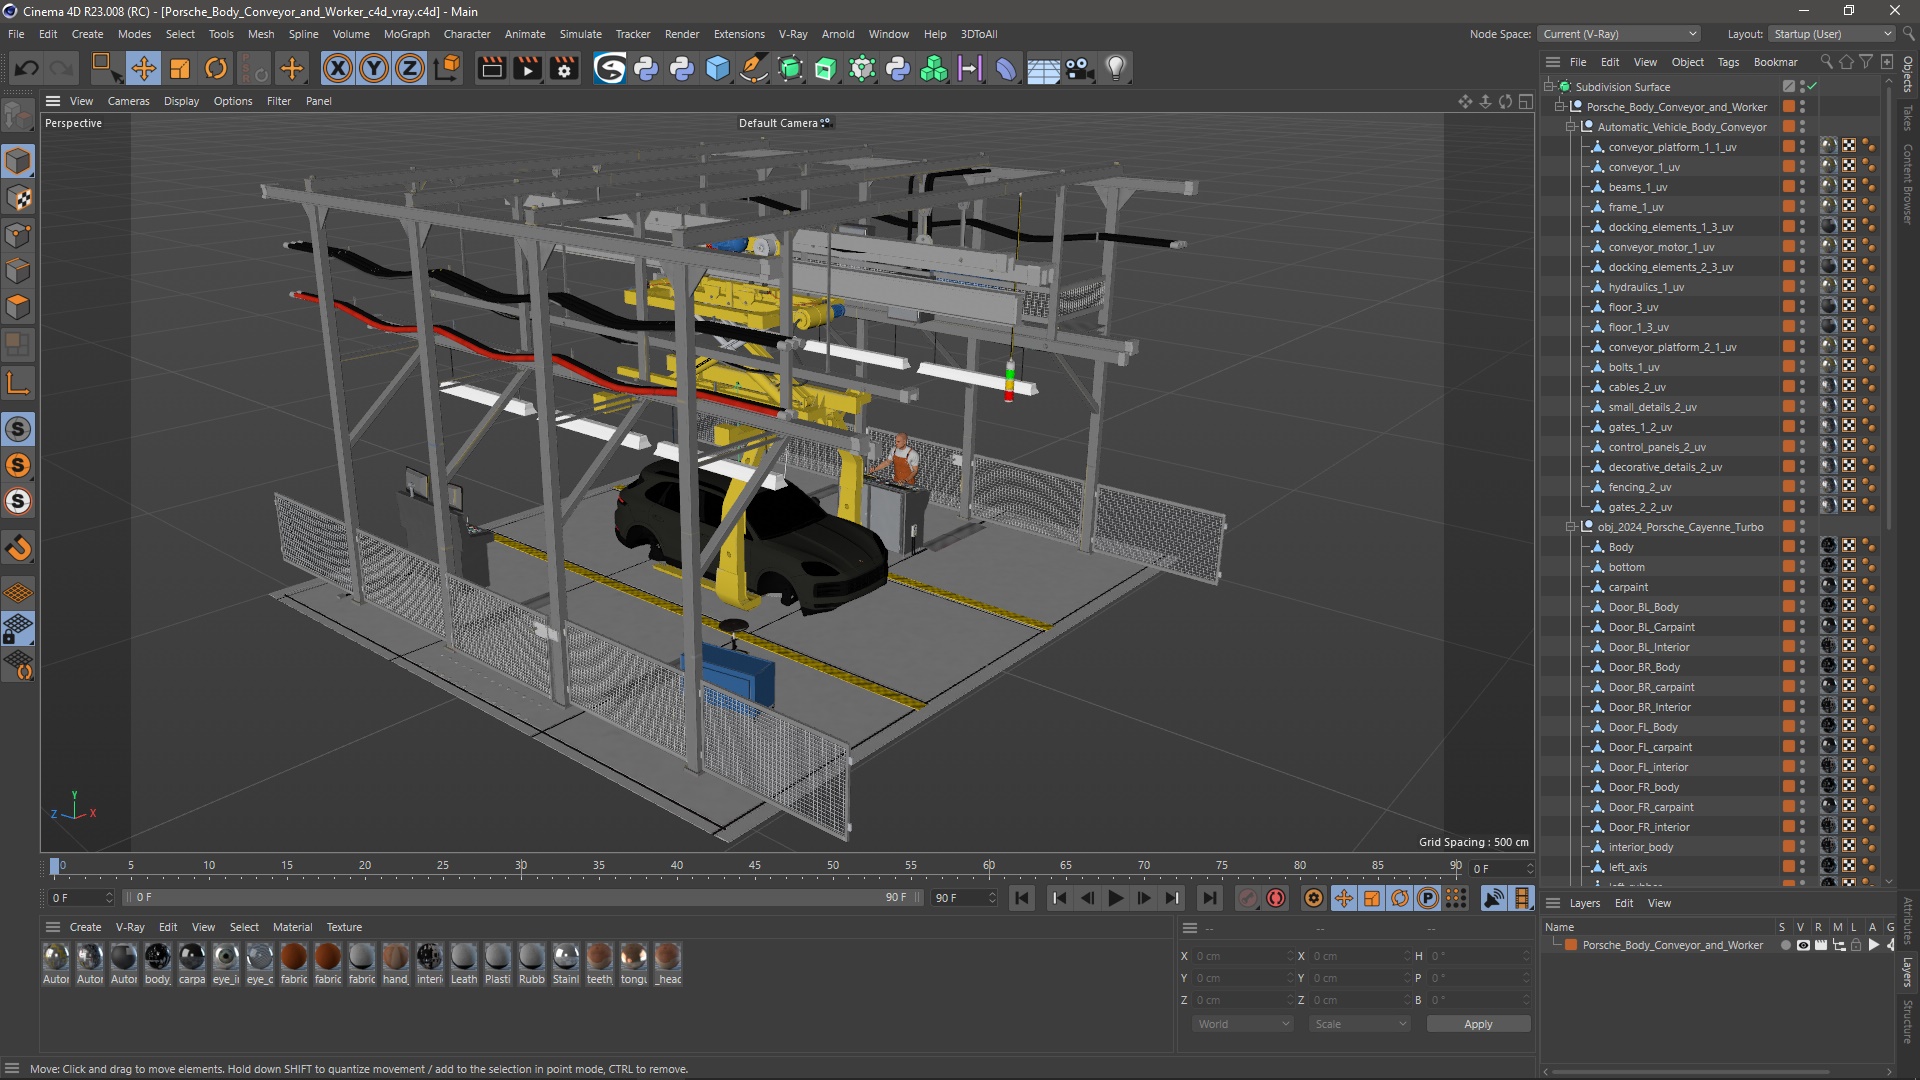Open Layout dropdown Startup (User)
Screen dimensions: 1920x1080
[x=1832, y=34]
